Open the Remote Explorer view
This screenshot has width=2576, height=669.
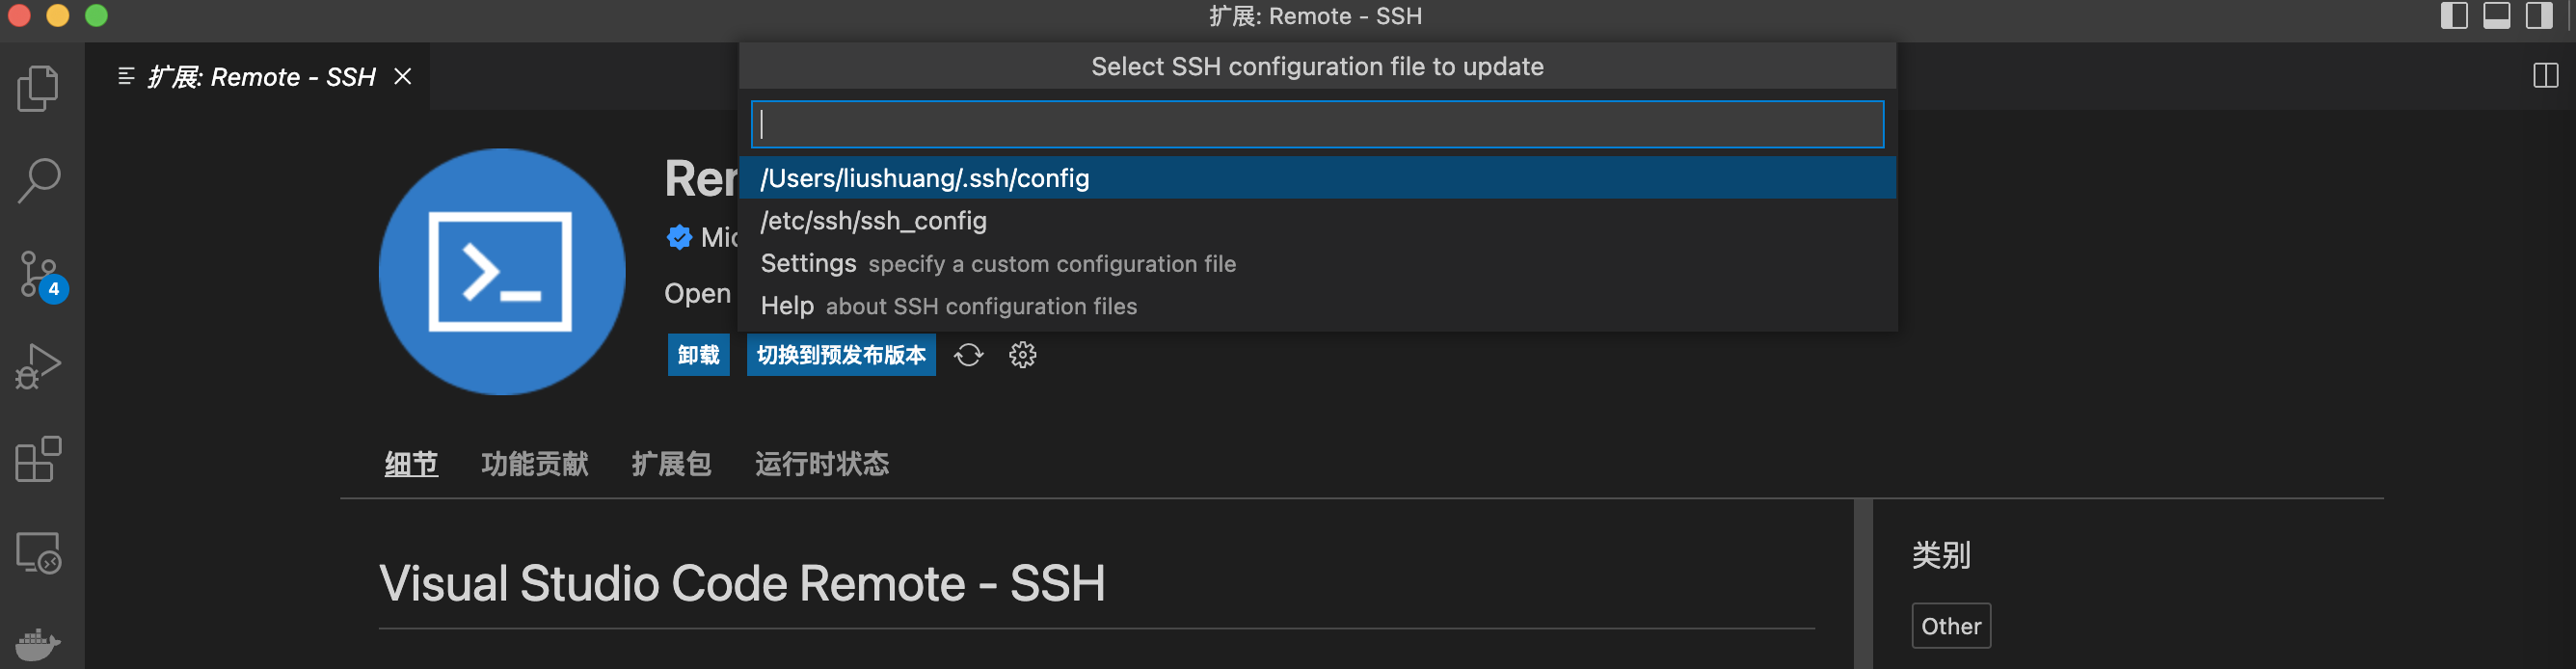pos(39,552)
